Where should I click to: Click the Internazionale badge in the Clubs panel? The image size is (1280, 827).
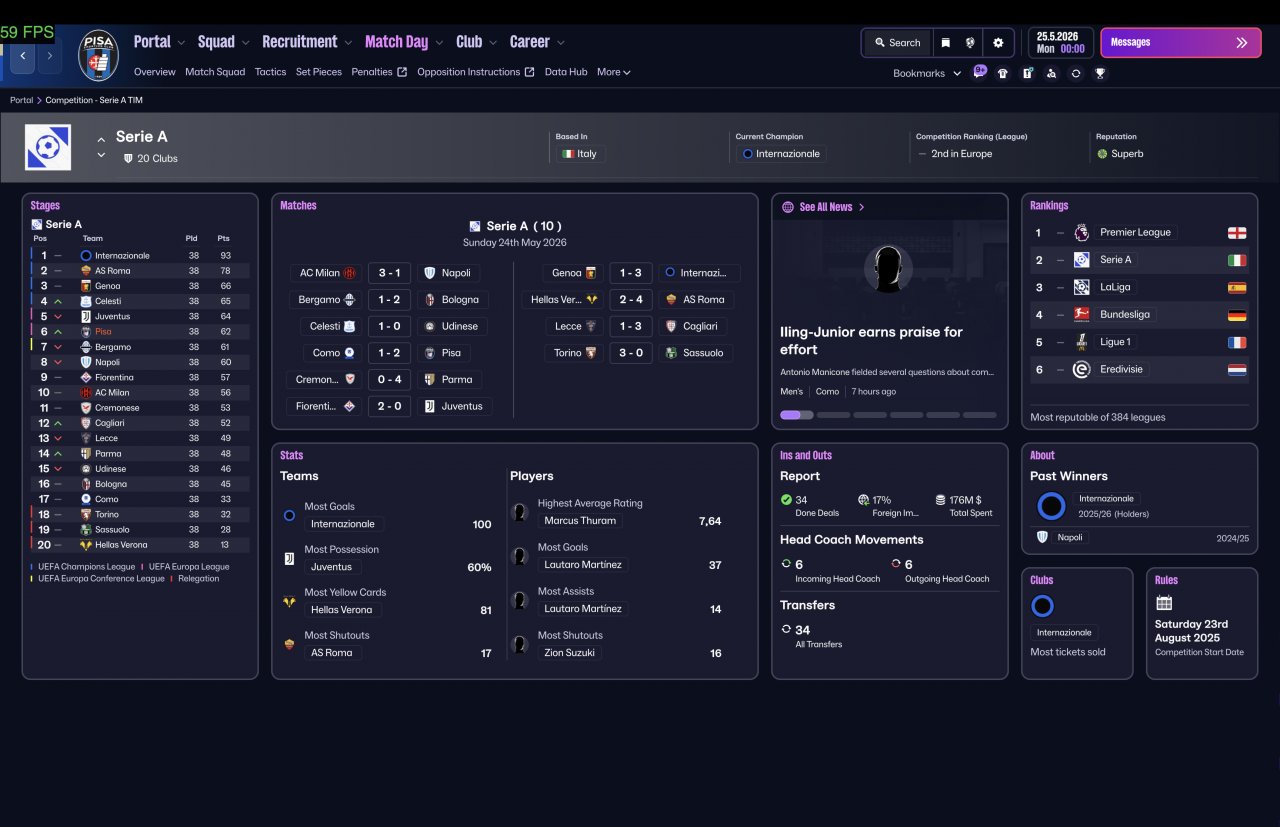[1042, 606]
